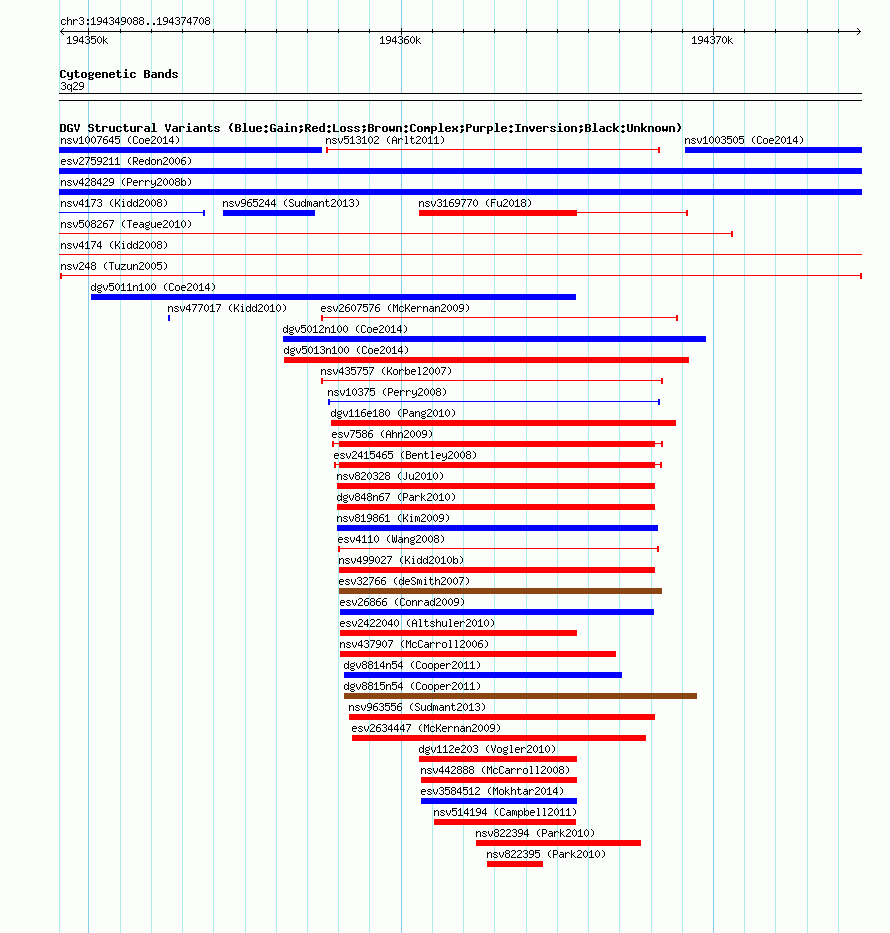Click the esv2607576 (McKernan2009) label
The height and width of the screenshot is (933, 890).
(x=395, y=308)
